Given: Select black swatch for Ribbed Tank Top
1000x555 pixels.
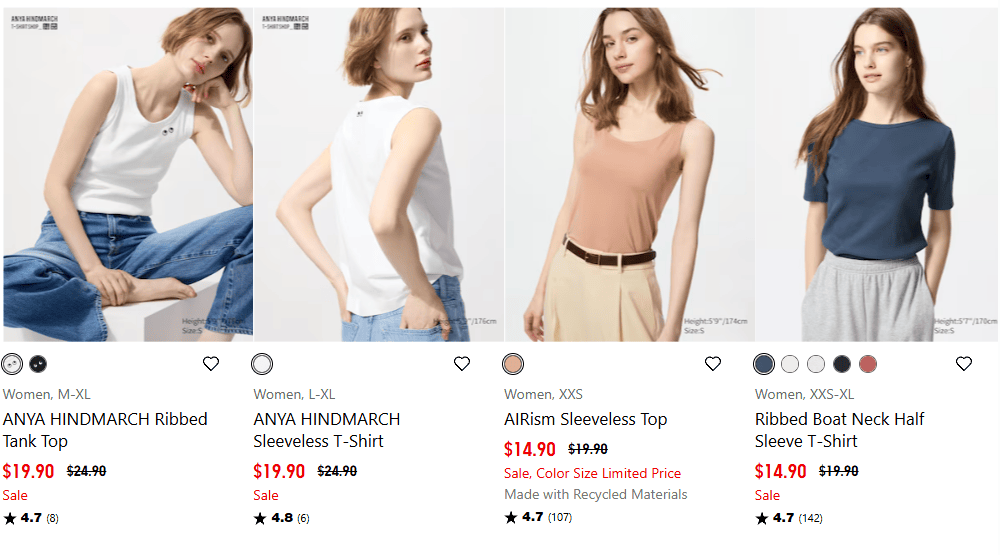Looking at the screenshot, I should (x=38, y=364).
